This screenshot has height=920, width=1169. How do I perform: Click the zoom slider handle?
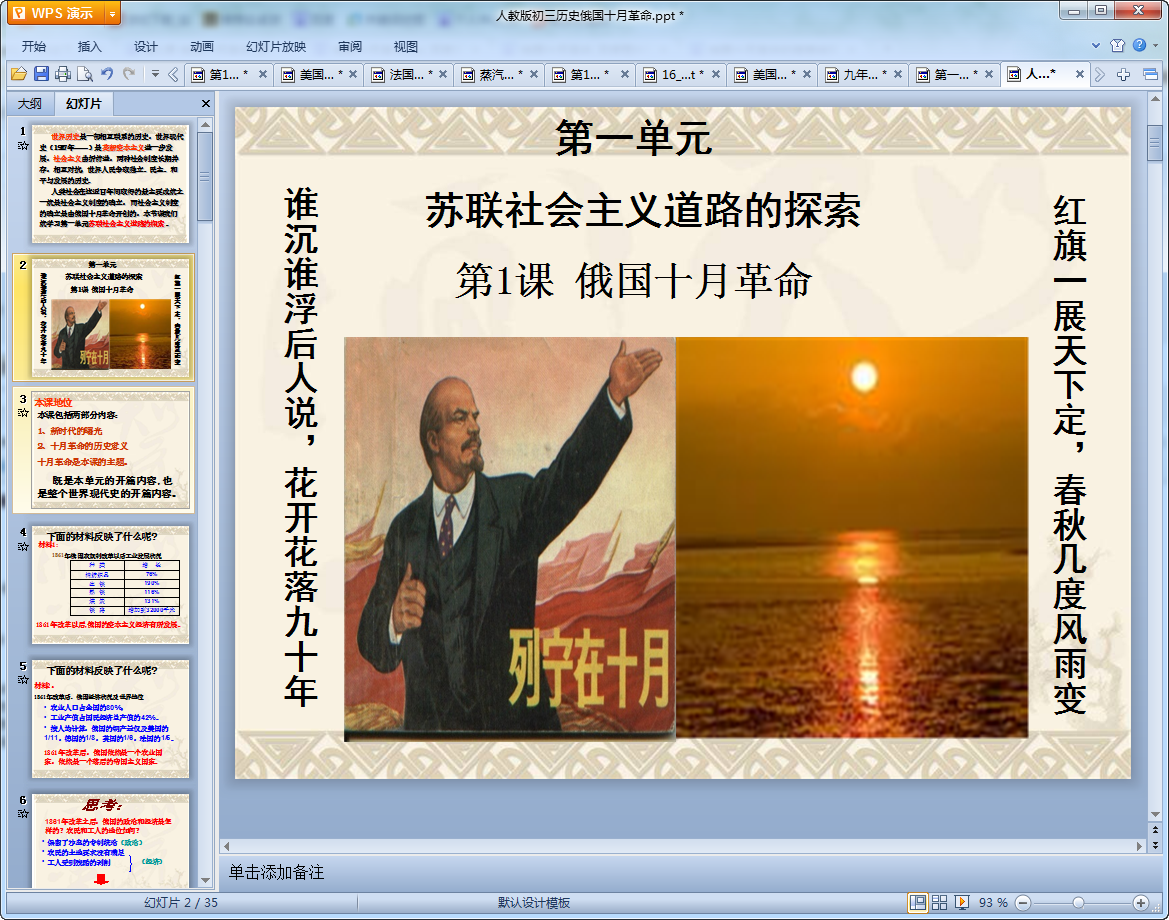[1078, 903]
